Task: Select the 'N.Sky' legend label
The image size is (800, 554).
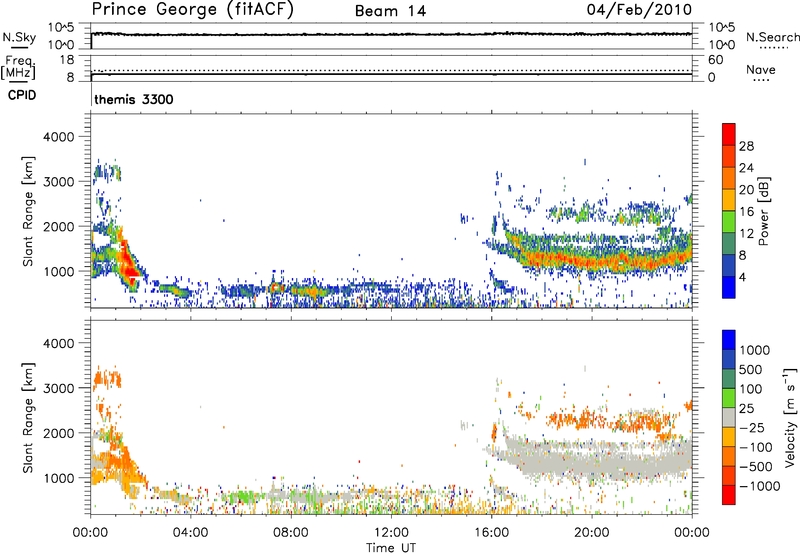Action: pos(19,37)
